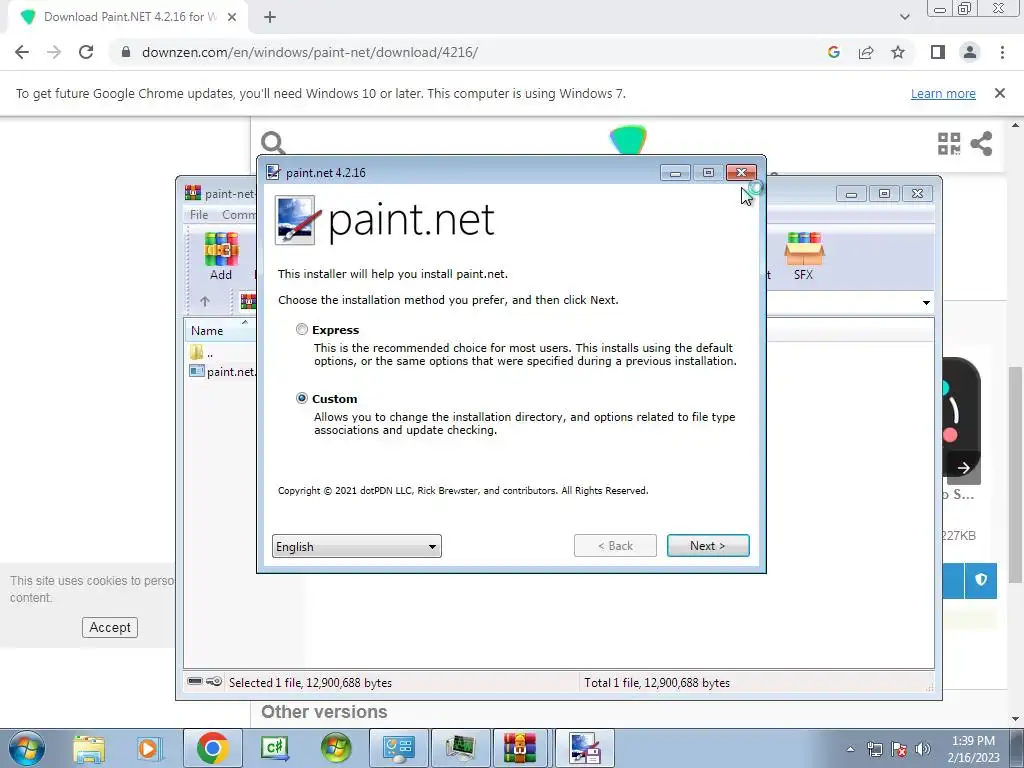The image size is (1024, 768).
Task: Open the File menu in WinRAR
Action: pos(199,214)
